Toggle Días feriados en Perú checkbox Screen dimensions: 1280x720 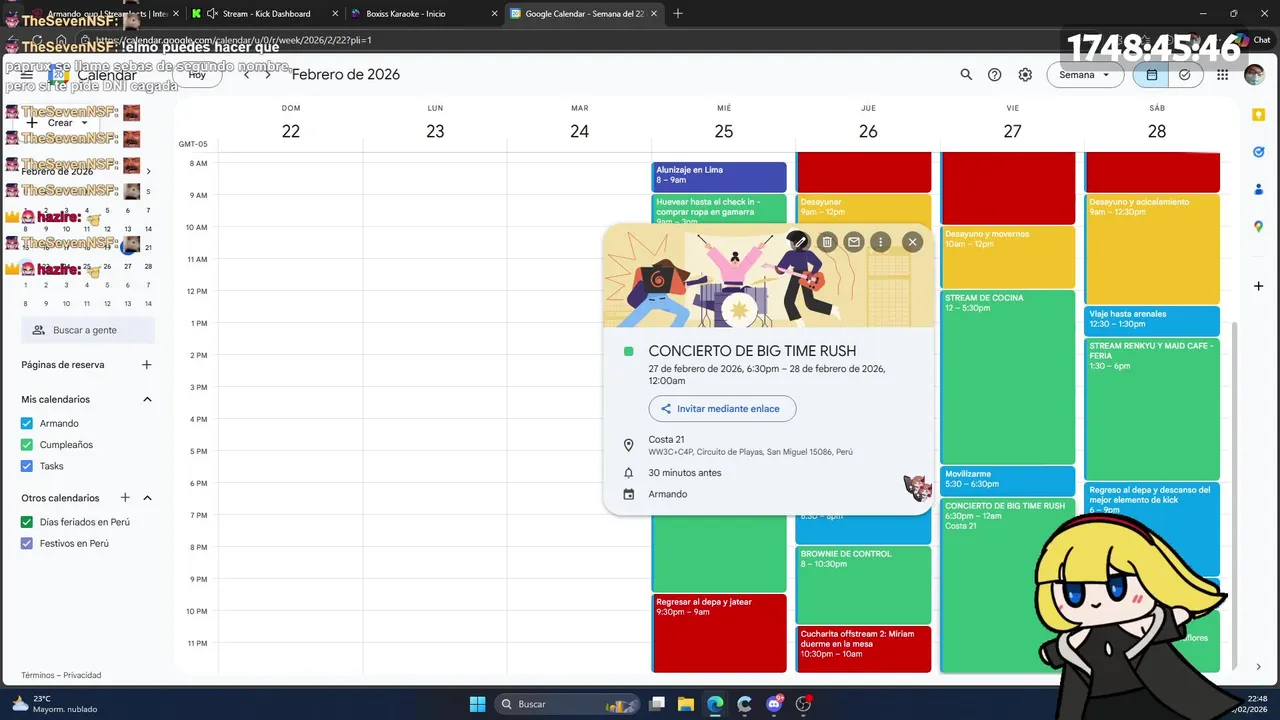pos(27,522)
